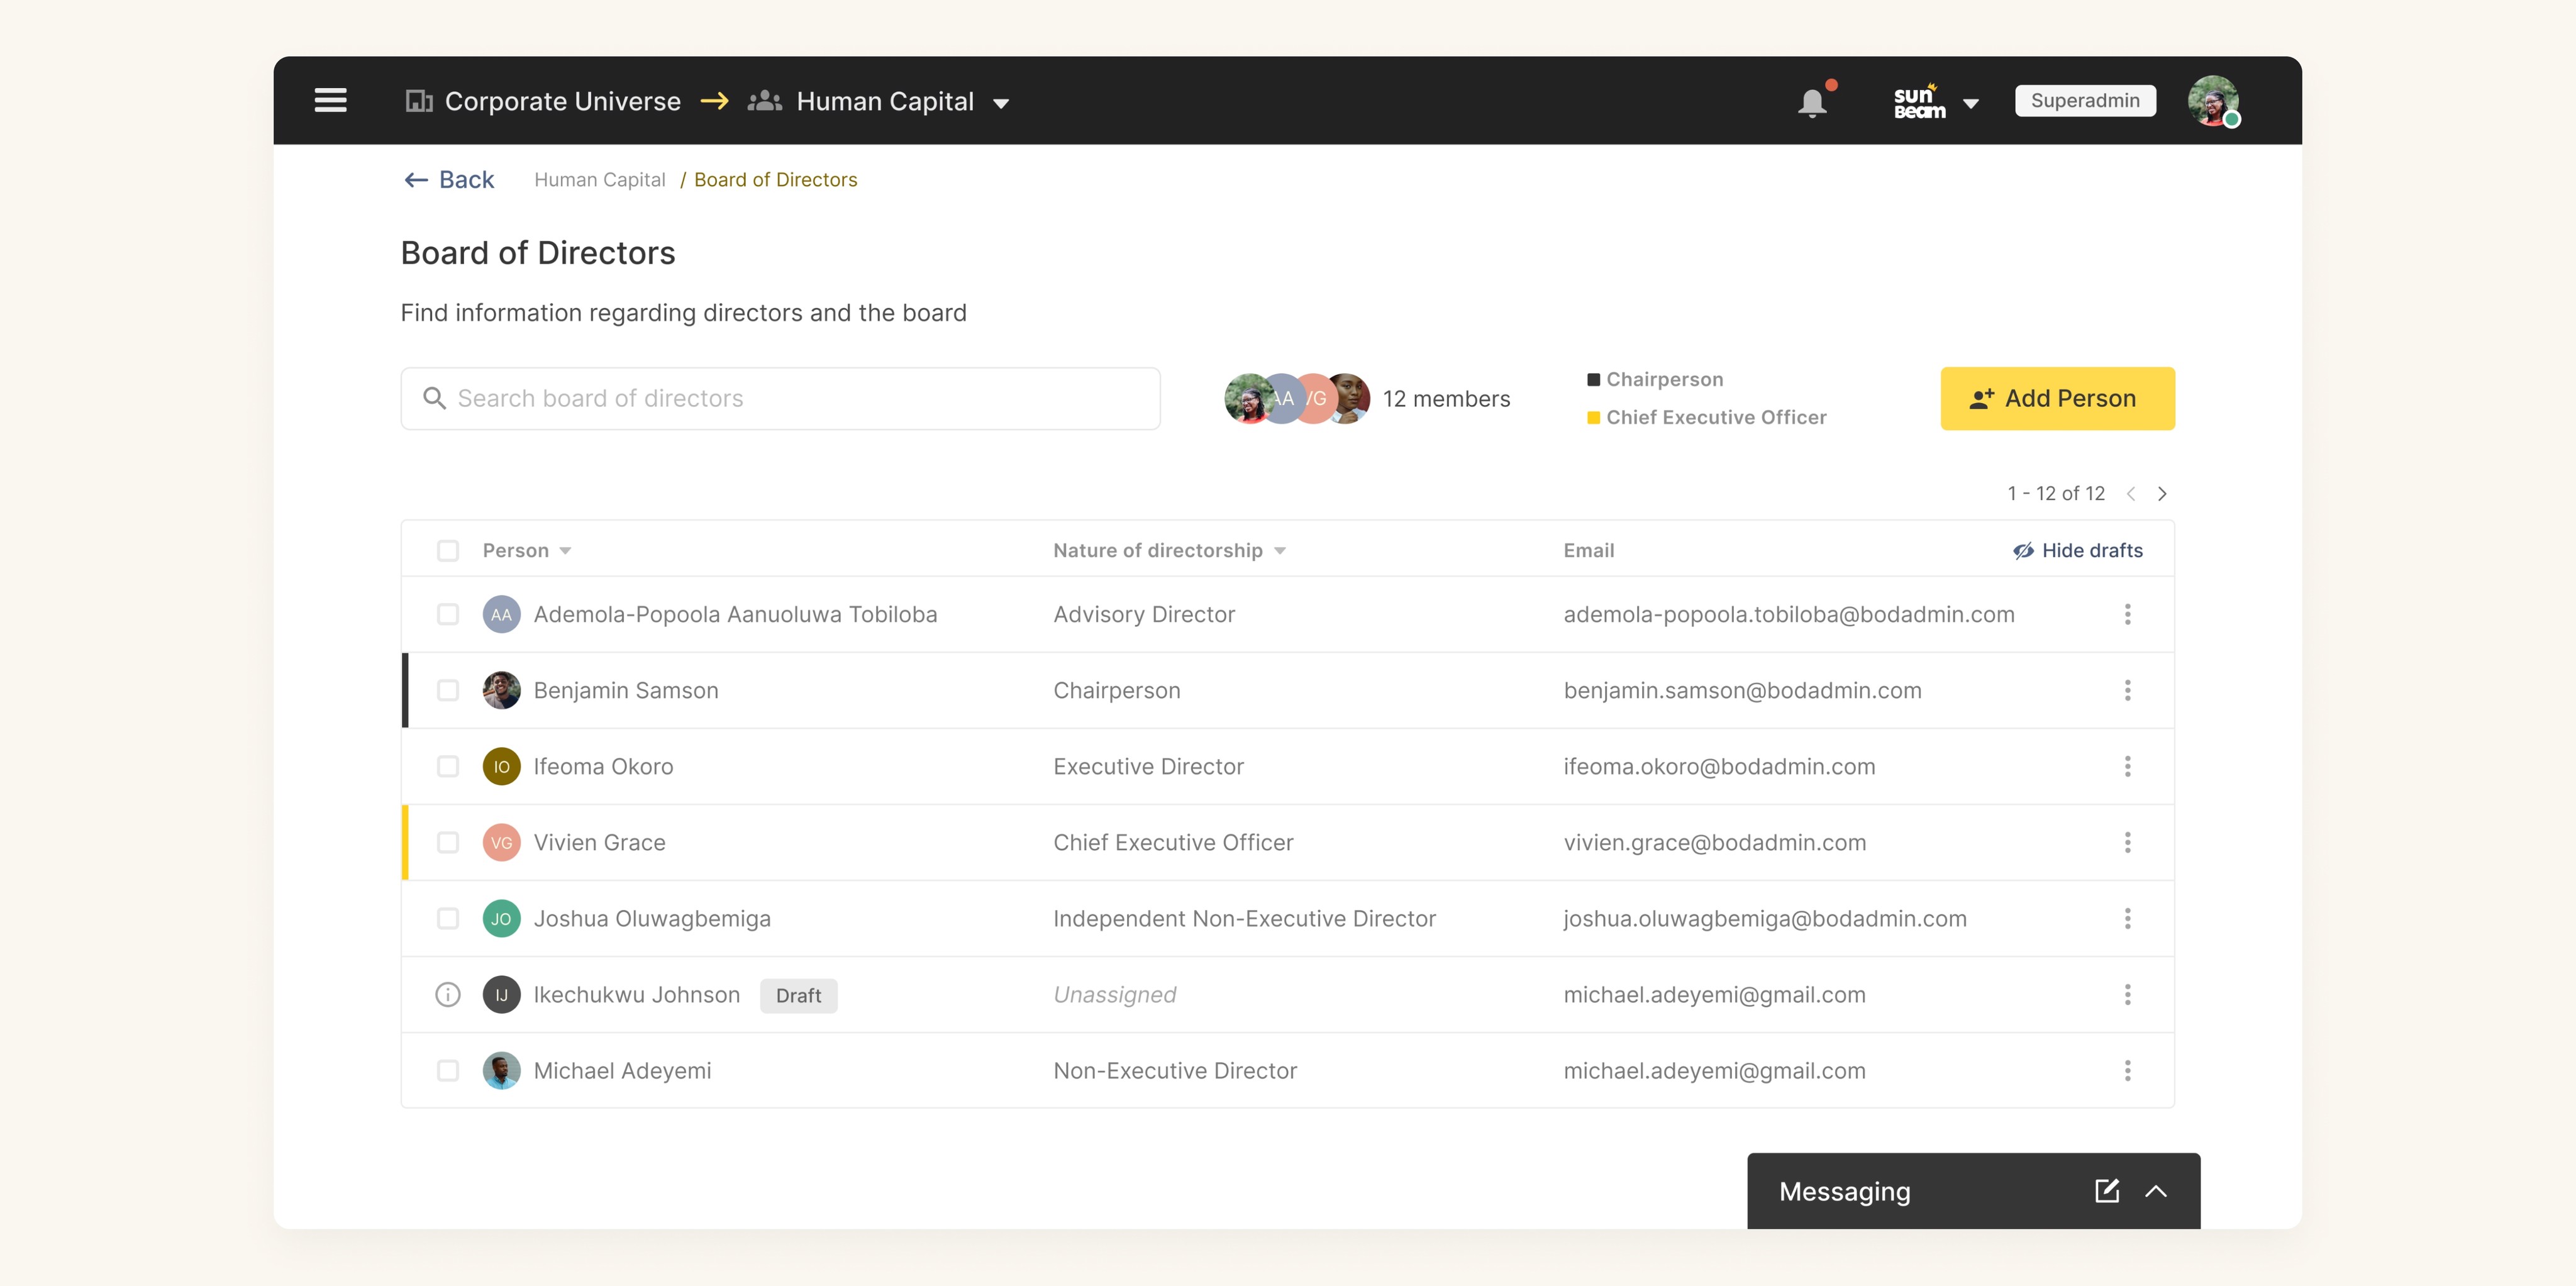Viewport: 2576px width, 1286px height.
Task: Open the notifications bell
Action: (x=1812, y=102)
